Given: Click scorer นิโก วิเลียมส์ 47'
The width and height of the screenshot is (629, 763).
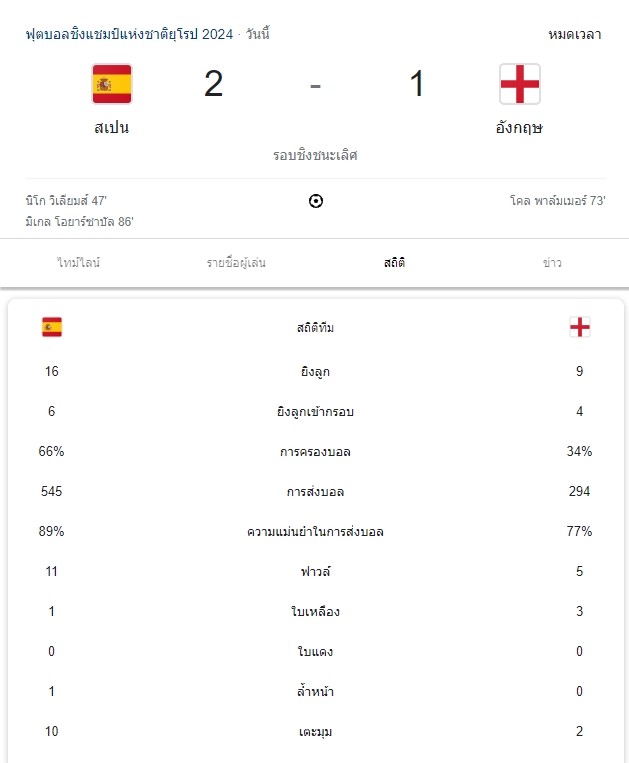Looking at the screenshot, I should point(66,201).
